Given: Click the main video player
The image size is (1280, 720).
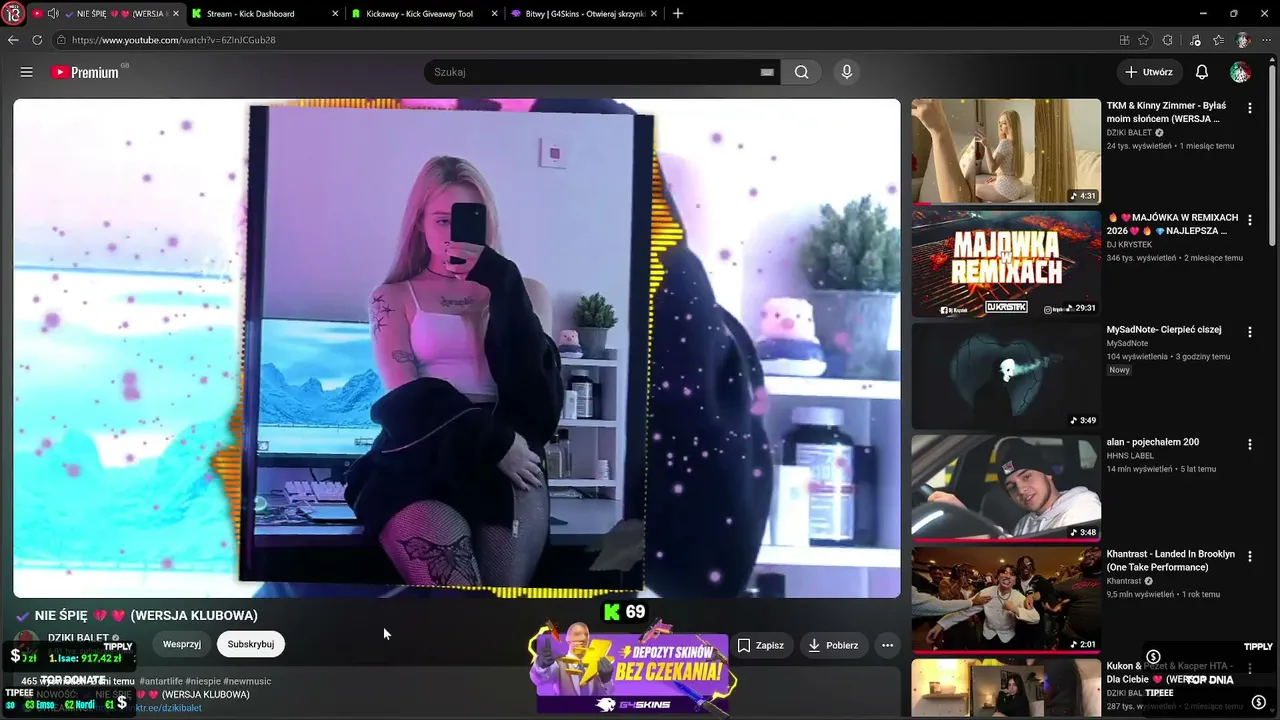Looking at the screenshot, I should pyautogui.click(x=457, y=348).
